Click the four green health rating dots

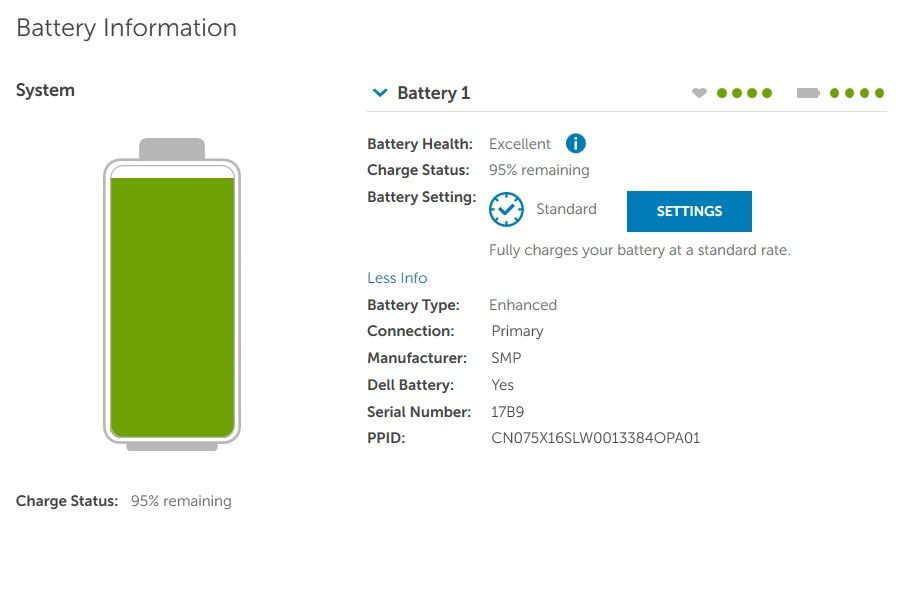click(744, 93)
